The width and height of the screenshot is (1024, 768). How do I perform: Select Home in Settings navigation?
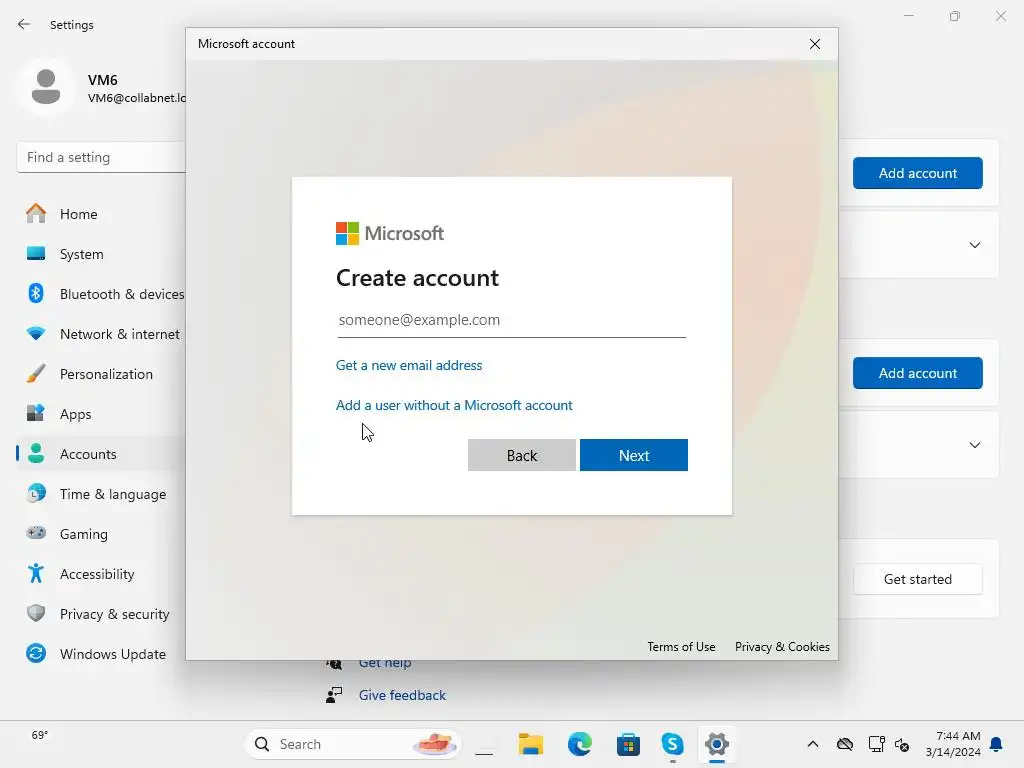coord(78,214)
